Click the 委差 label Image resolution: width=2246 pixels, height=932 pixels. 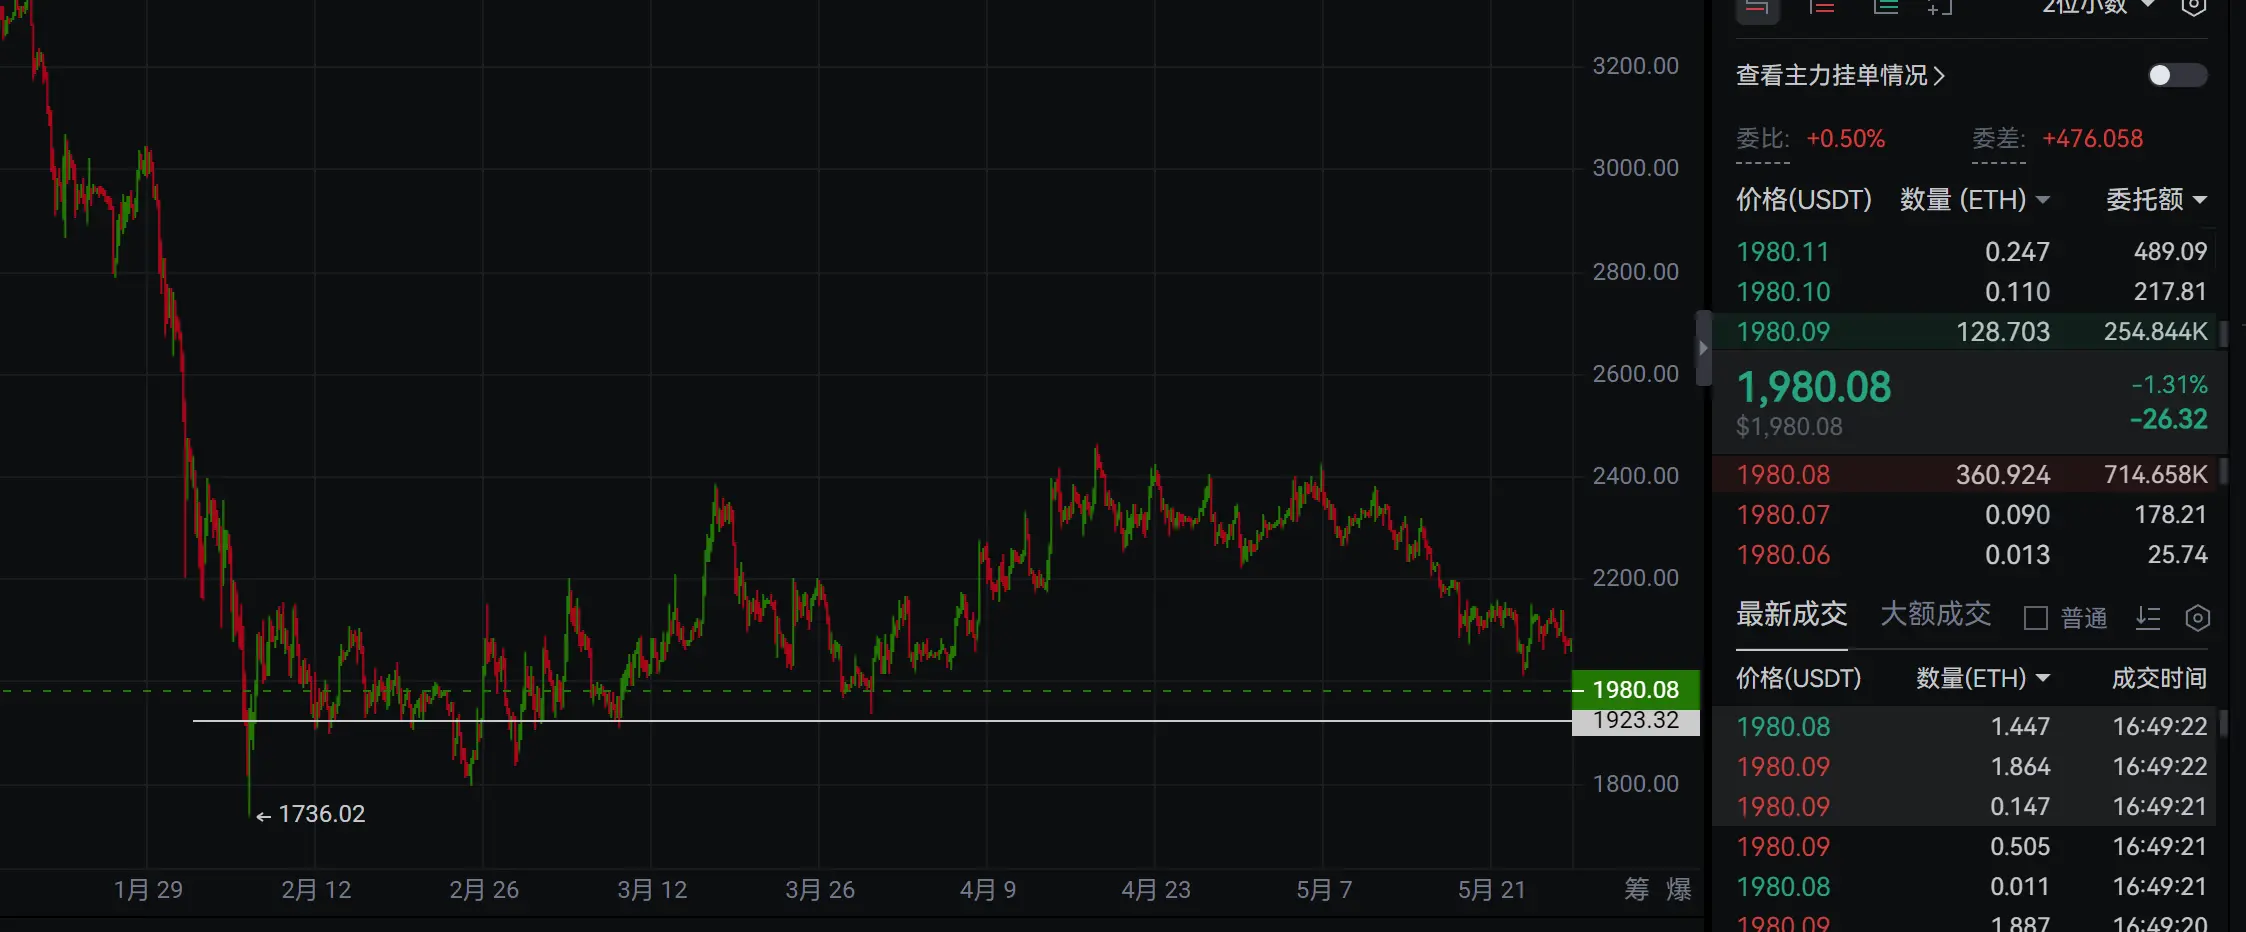(x=1998, y=139)
